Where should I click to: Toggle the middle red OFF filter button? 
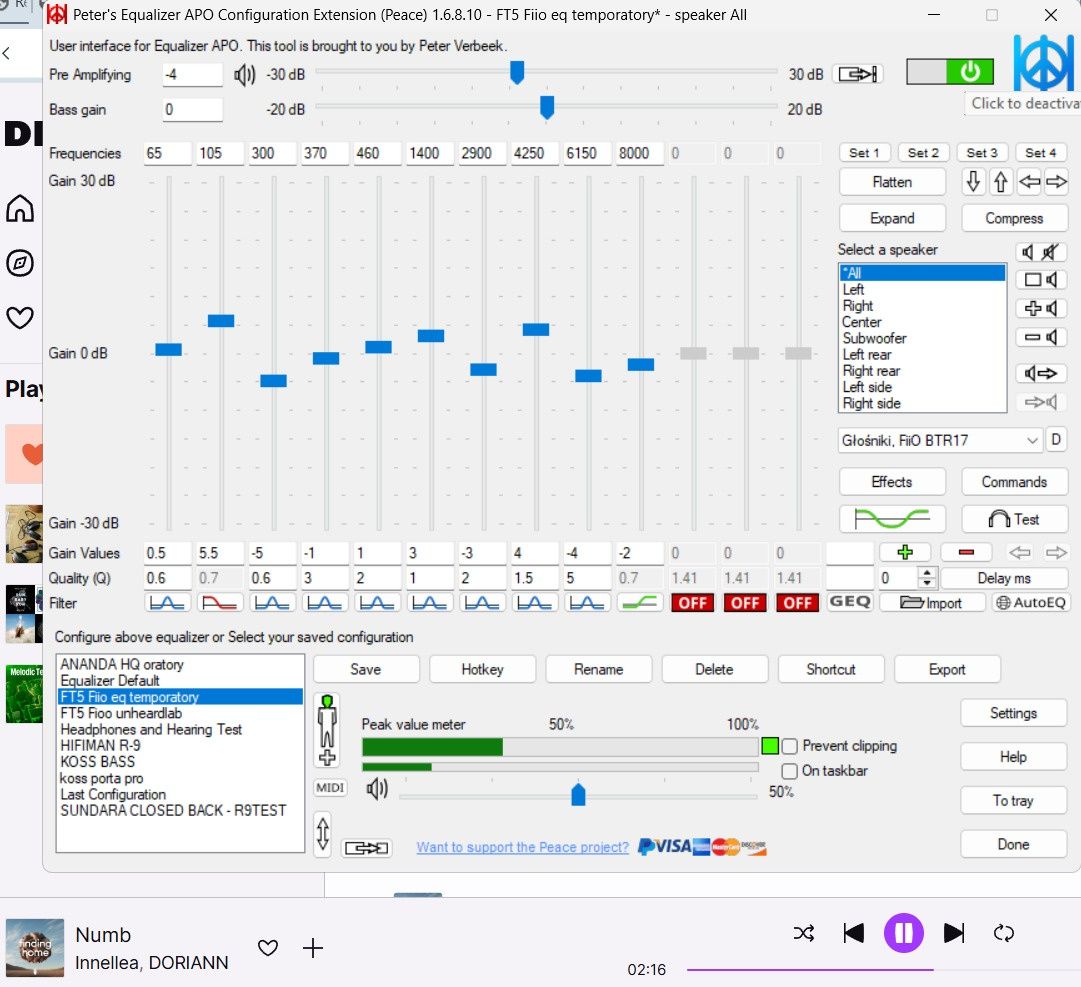(745, 603)
